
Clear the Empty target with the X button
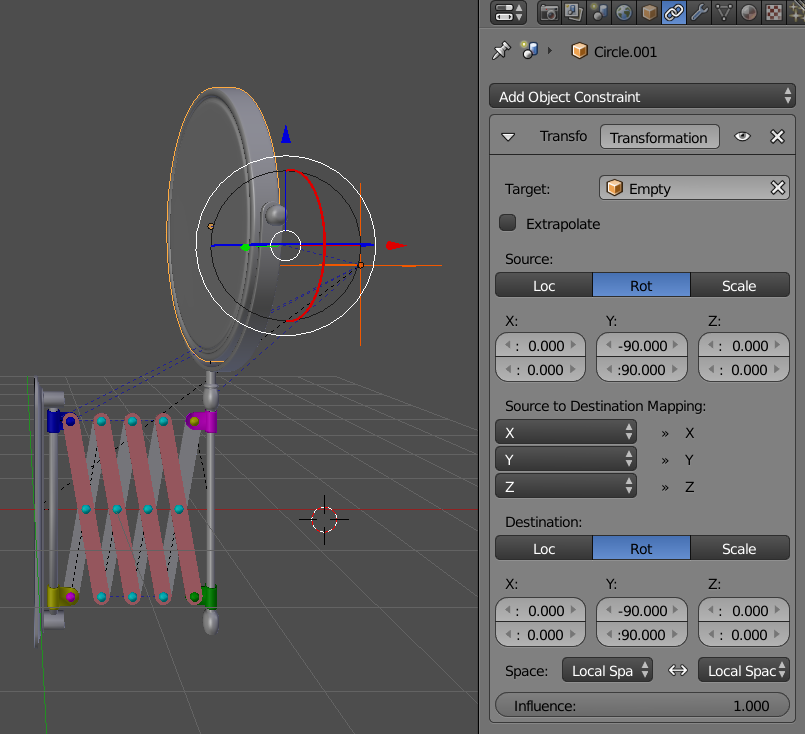[x=777, y=187]
